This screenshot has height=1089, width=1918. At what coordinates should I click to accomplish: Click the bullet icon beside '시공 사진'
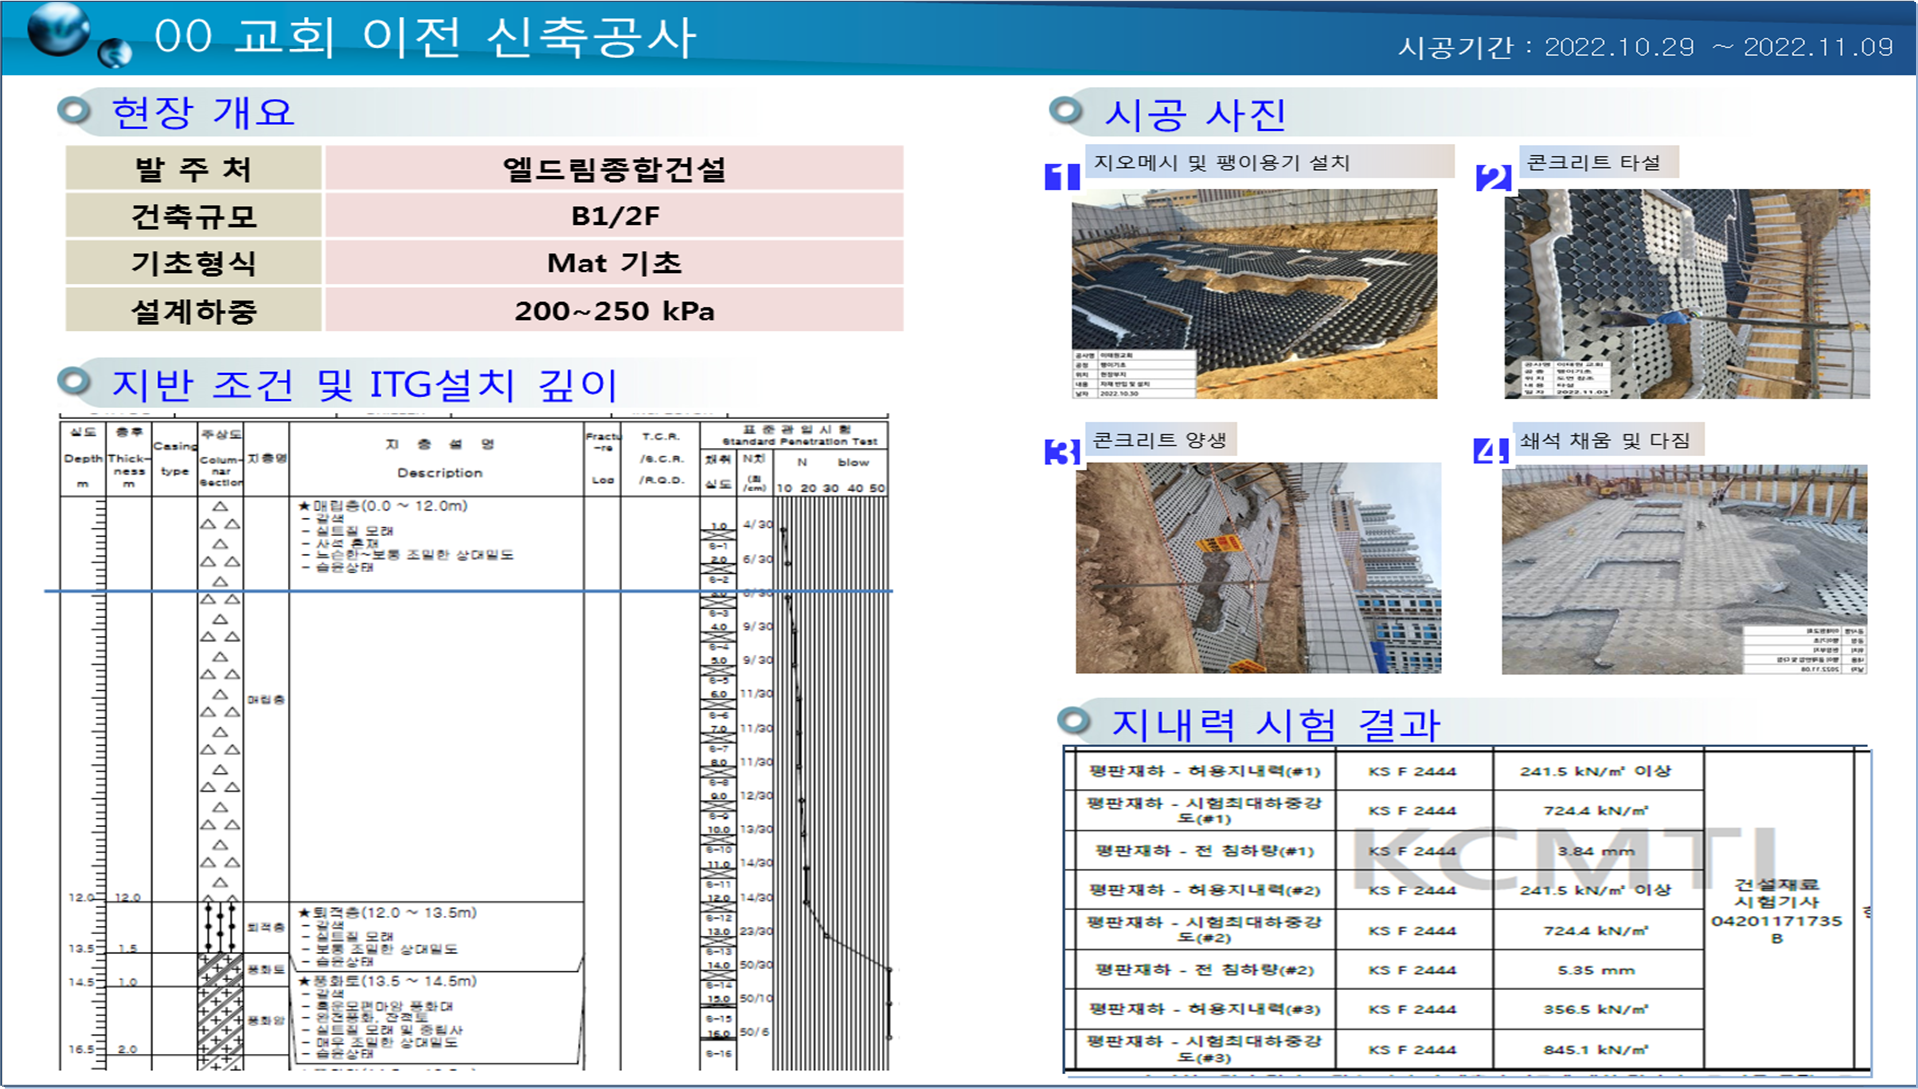pyautogui.click(x=1066, y=111)
